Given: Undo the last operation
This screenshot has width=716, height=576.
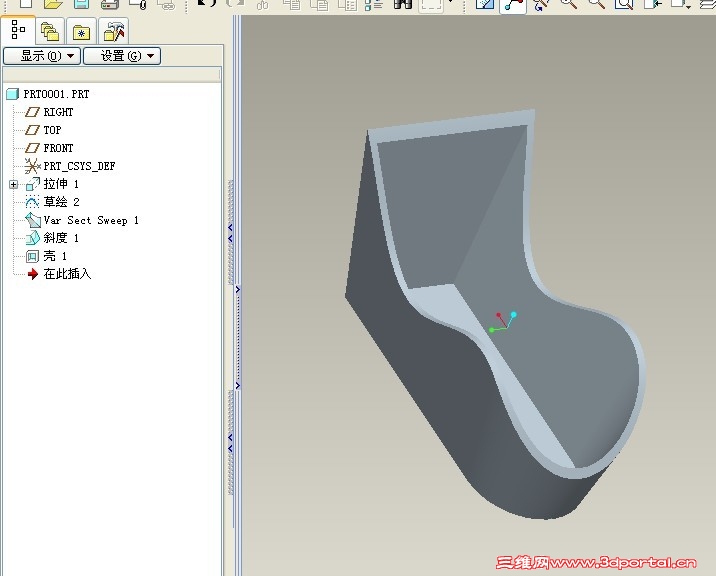Looking at the screenshot, I should (207, 4).
